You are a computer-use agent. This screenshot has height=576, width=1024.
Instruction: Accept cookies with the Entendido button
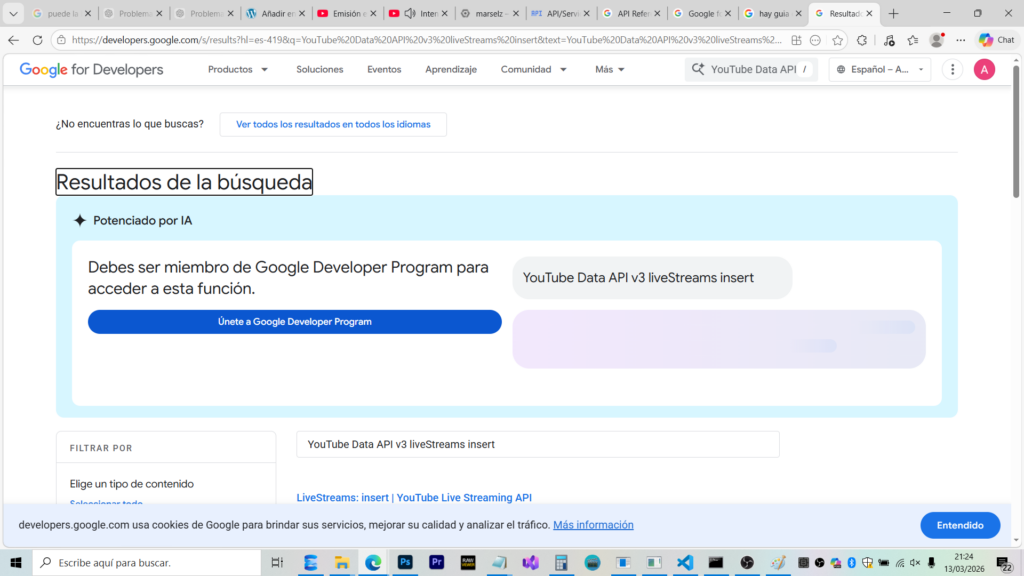coord(959,525)
